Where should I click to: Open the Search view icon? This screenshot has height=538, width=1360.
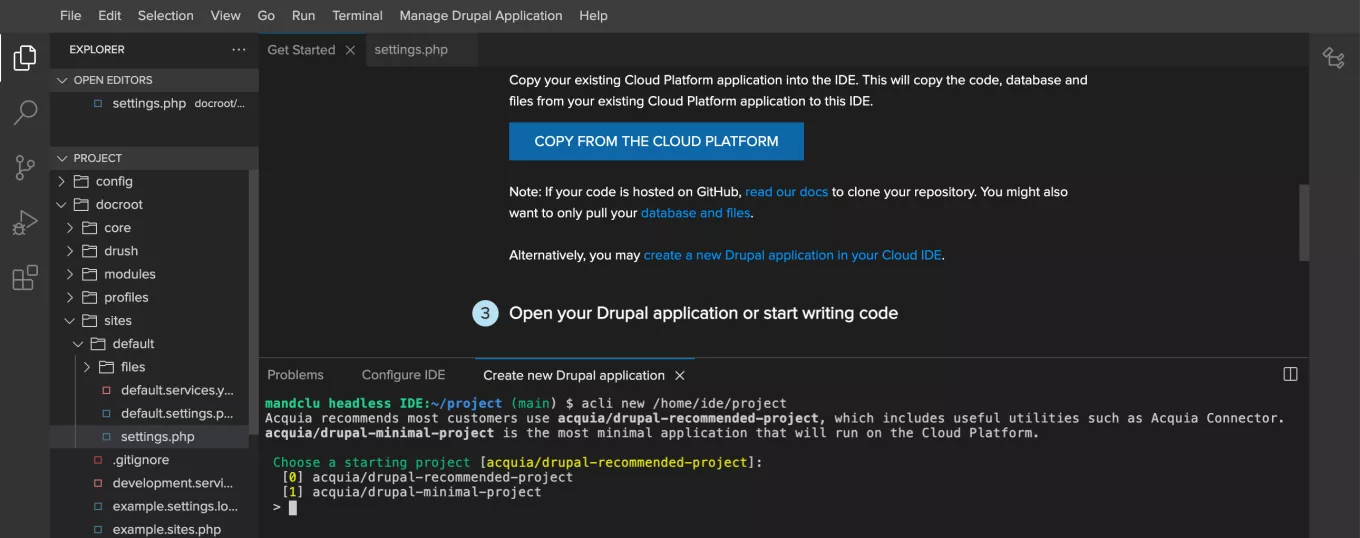tap(25, 112)
